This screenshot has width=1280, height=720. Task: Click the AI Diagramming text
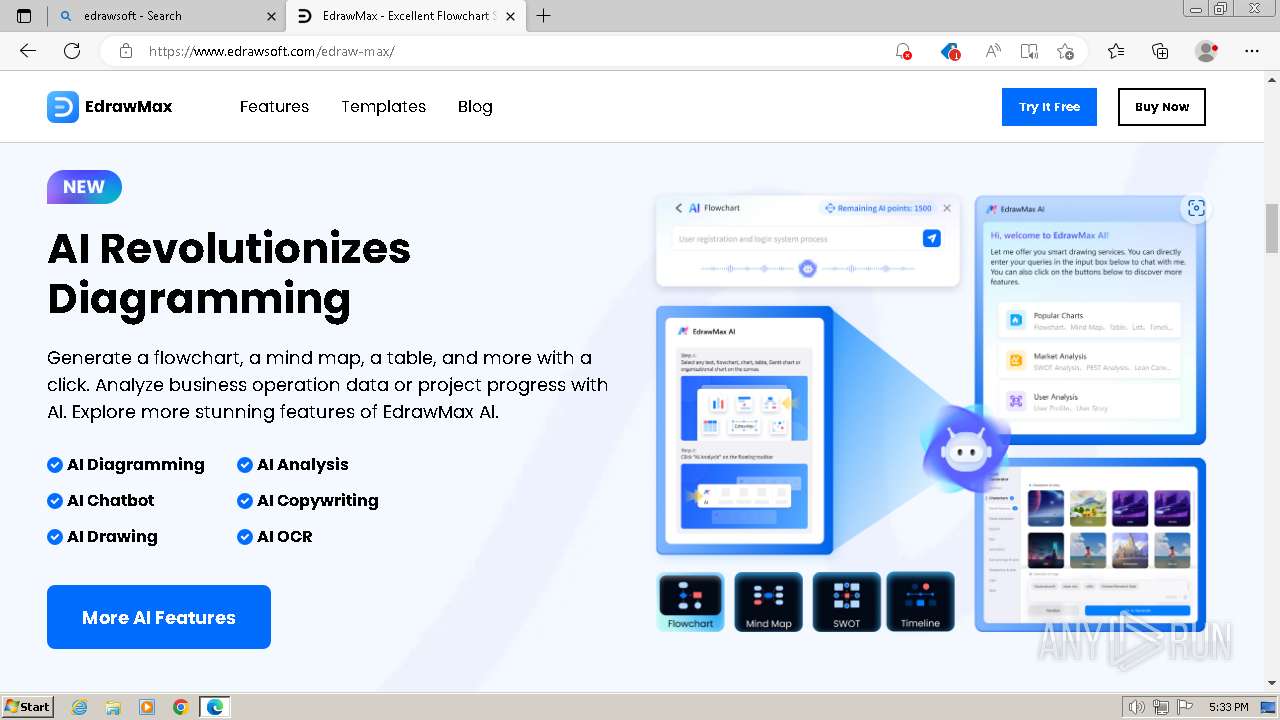click(x=136, y=464)
